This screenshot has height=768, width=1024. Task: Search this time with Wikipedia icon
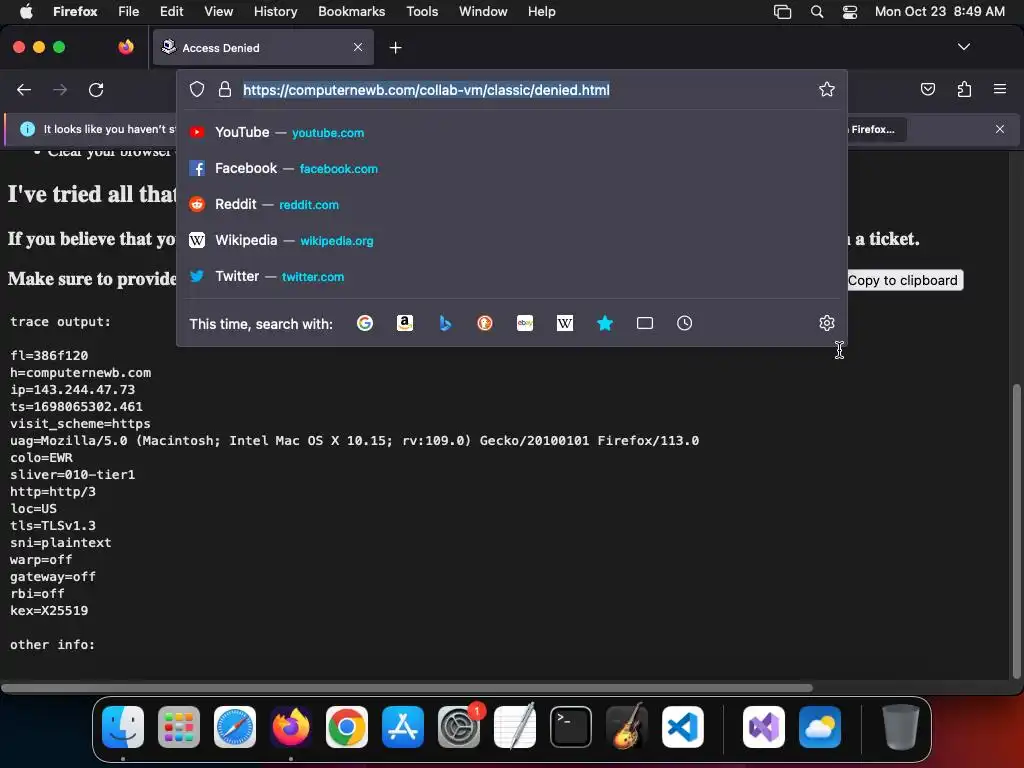565,323
